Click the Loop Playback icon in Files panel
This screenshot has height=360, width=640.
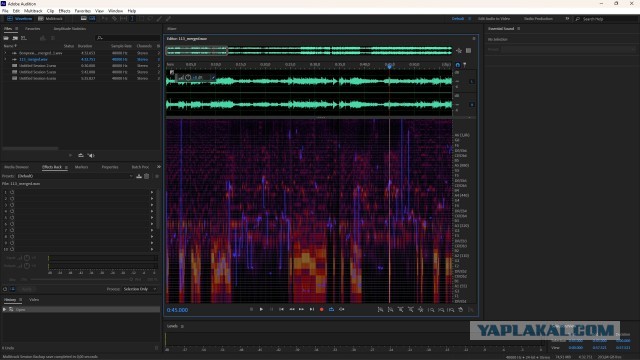(81, 156)
